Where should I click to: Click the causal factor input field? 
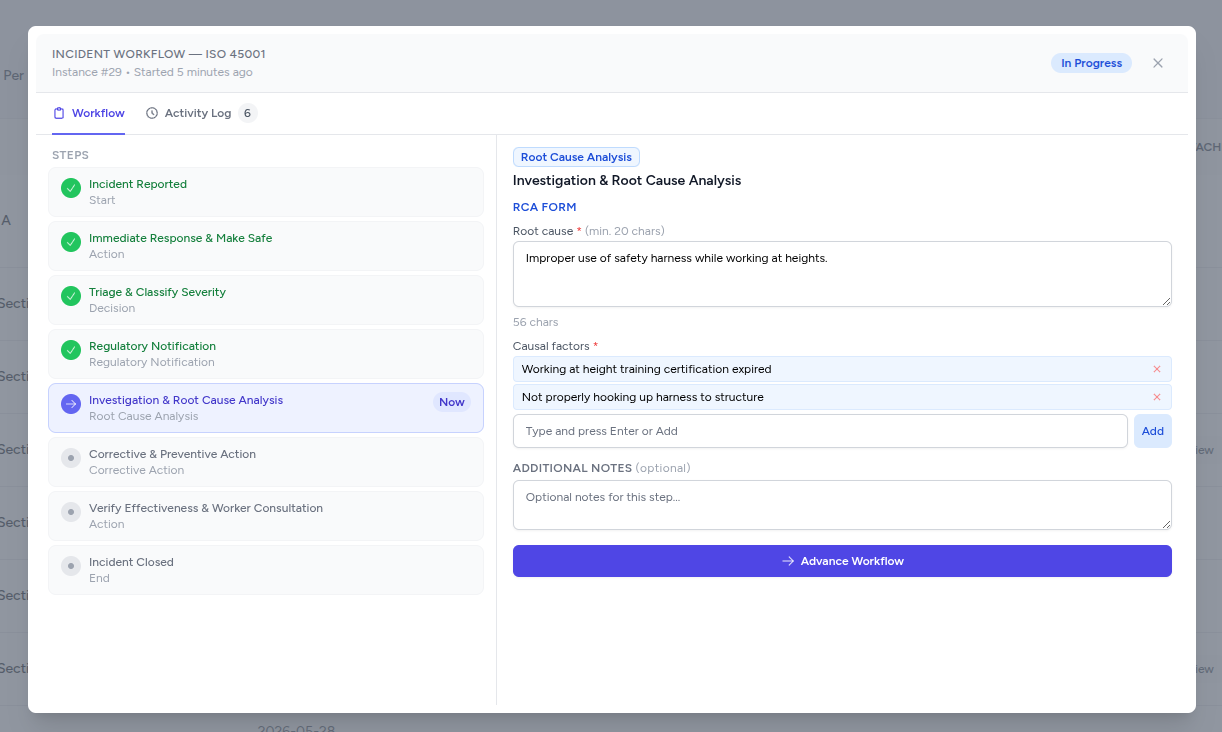pyautogui.click(x=820, y=431)
